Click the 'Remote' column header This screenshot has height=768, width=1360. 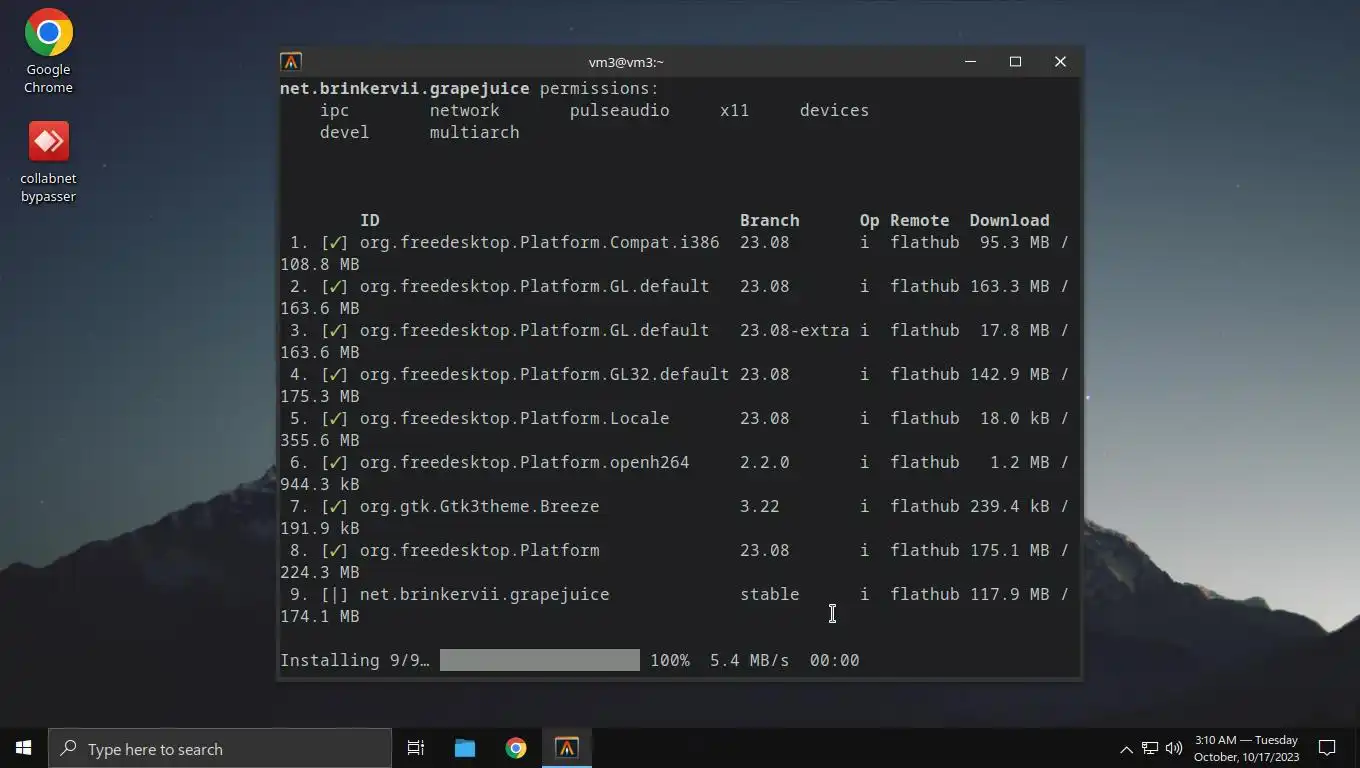(x=920, y=220)
